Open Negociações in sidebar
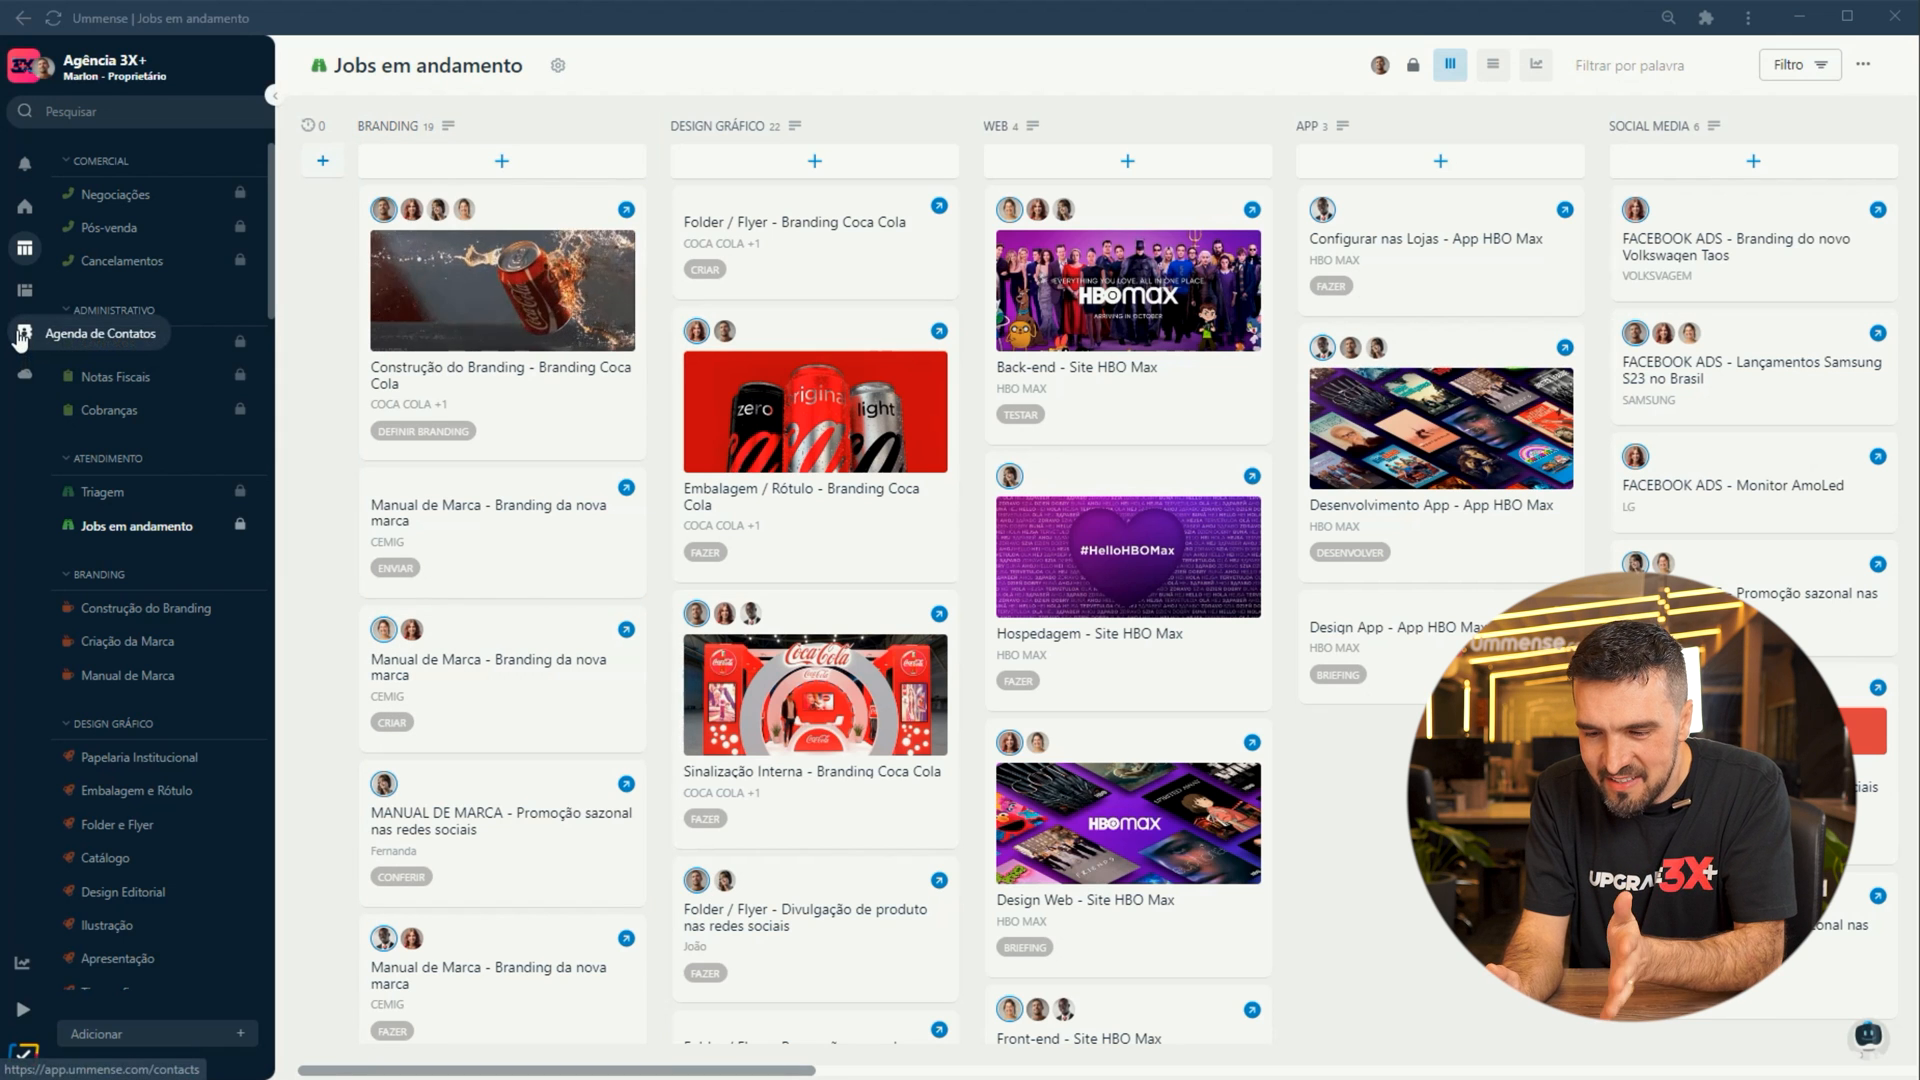The image size is (1920, 1080). (x=115, y=195)
